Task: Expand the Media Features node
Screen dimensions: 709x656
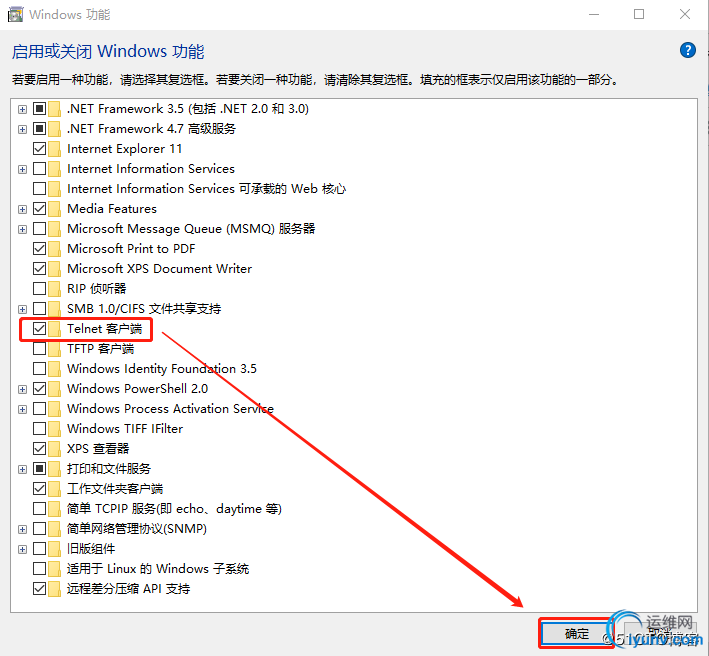Action: (x=22, y=209)
